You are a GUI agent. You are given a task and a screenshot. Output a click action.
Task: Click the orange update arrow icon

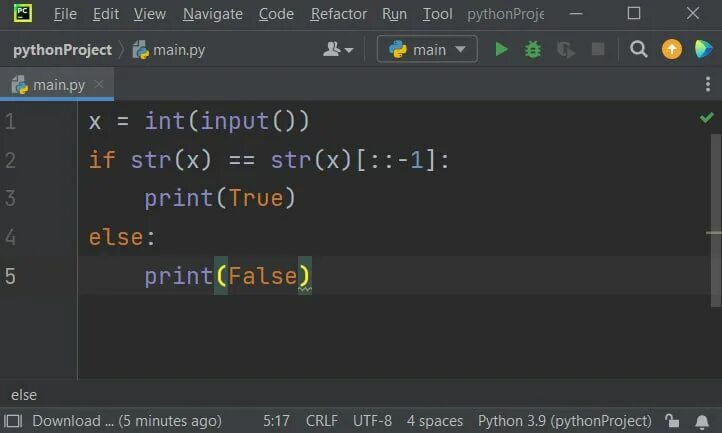tap(672, 49)
